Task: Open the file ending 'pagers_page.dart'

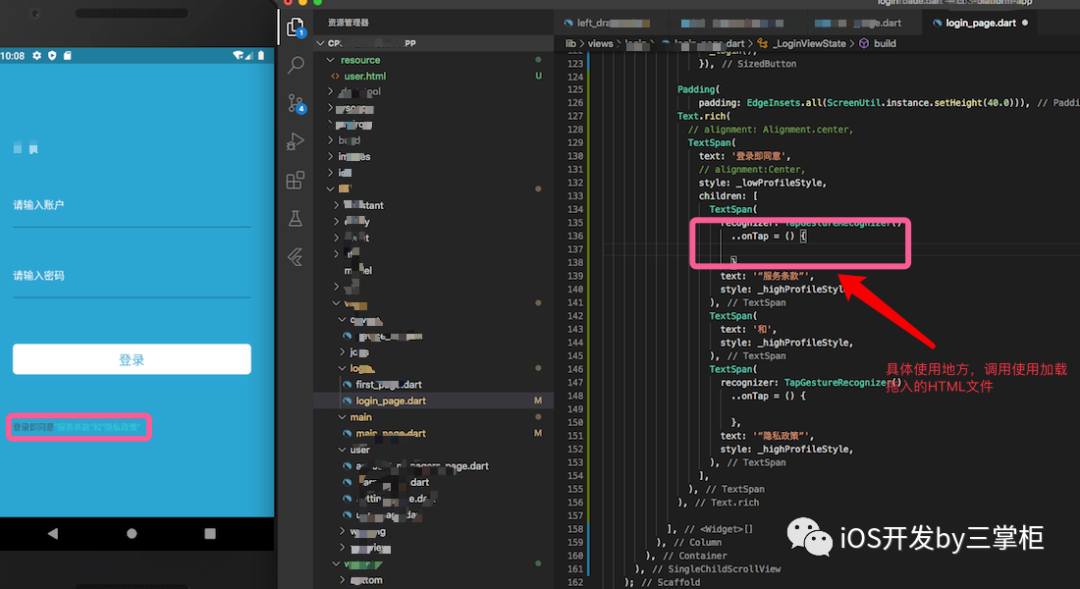Action: (x=422, y=466)
